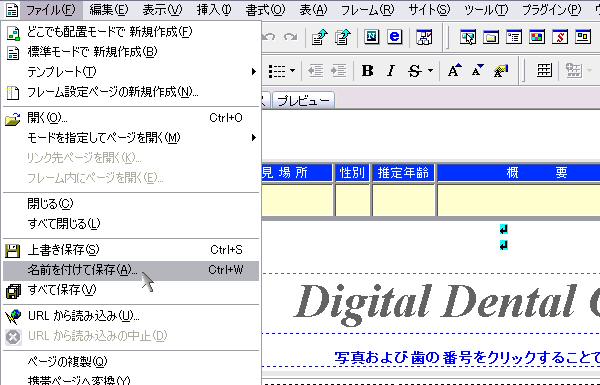The image size is (600, 385).
Task: Preview in Internet Explorer icon
Action: [395, 37]
